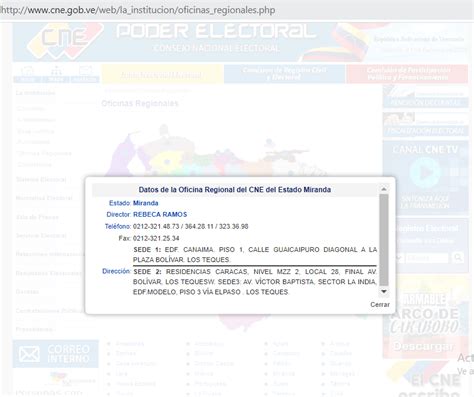
Task: Close the Miranda office dialog with Cerrar
Action: 380,305
